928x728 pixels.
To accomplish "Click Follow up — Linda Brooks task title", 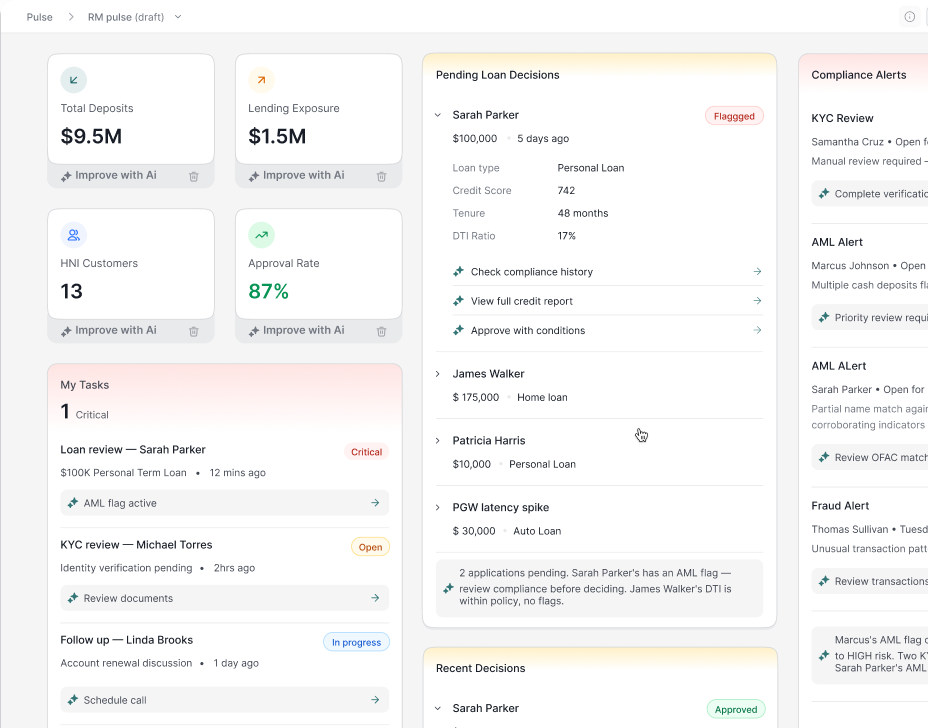I will pos(127,640).
